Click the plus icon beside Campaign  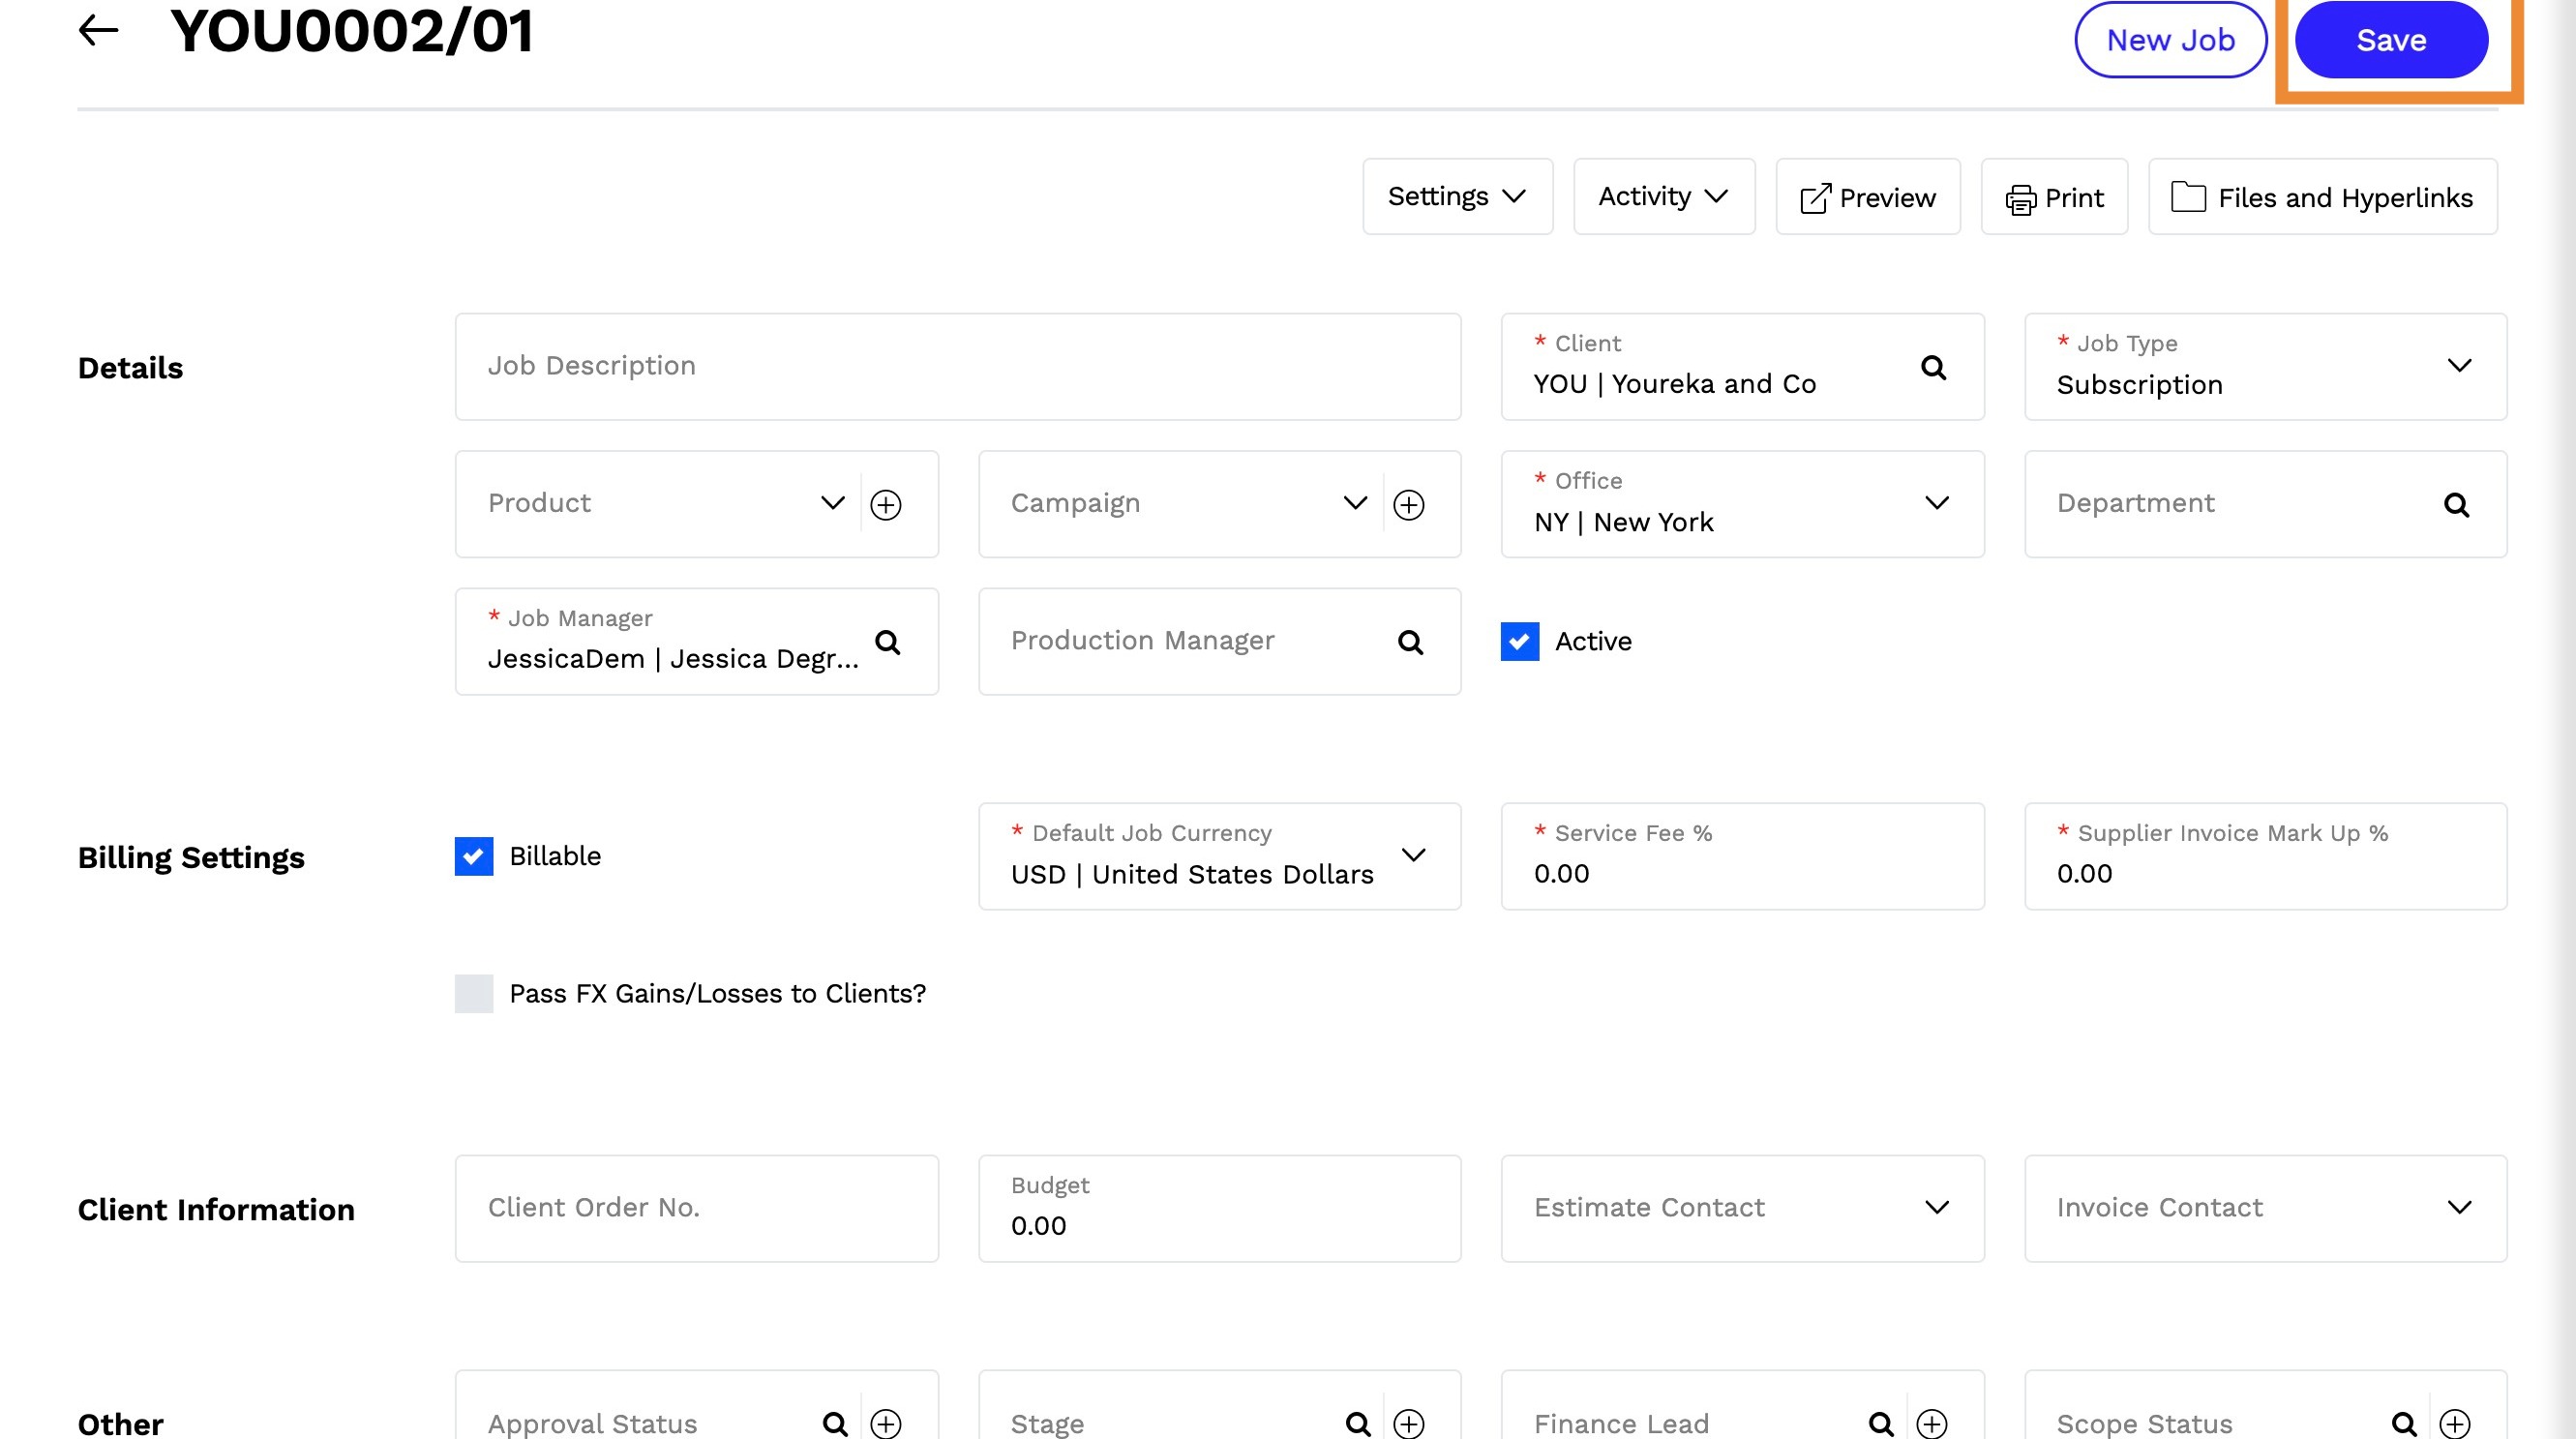point(1408,504)
